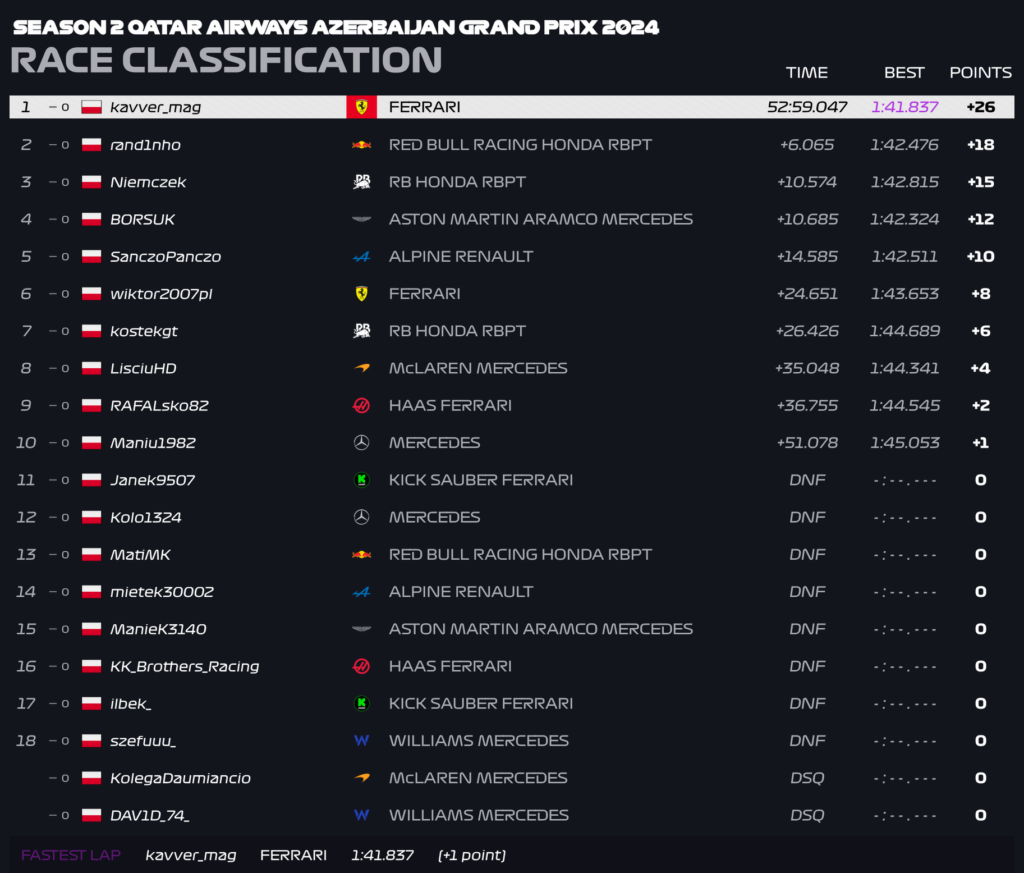The height and width of the screenshot is (873, 1024).
Task: Click Williams logo next to szefuuu_
Action: pyautogui.click(x=361, y=740)
